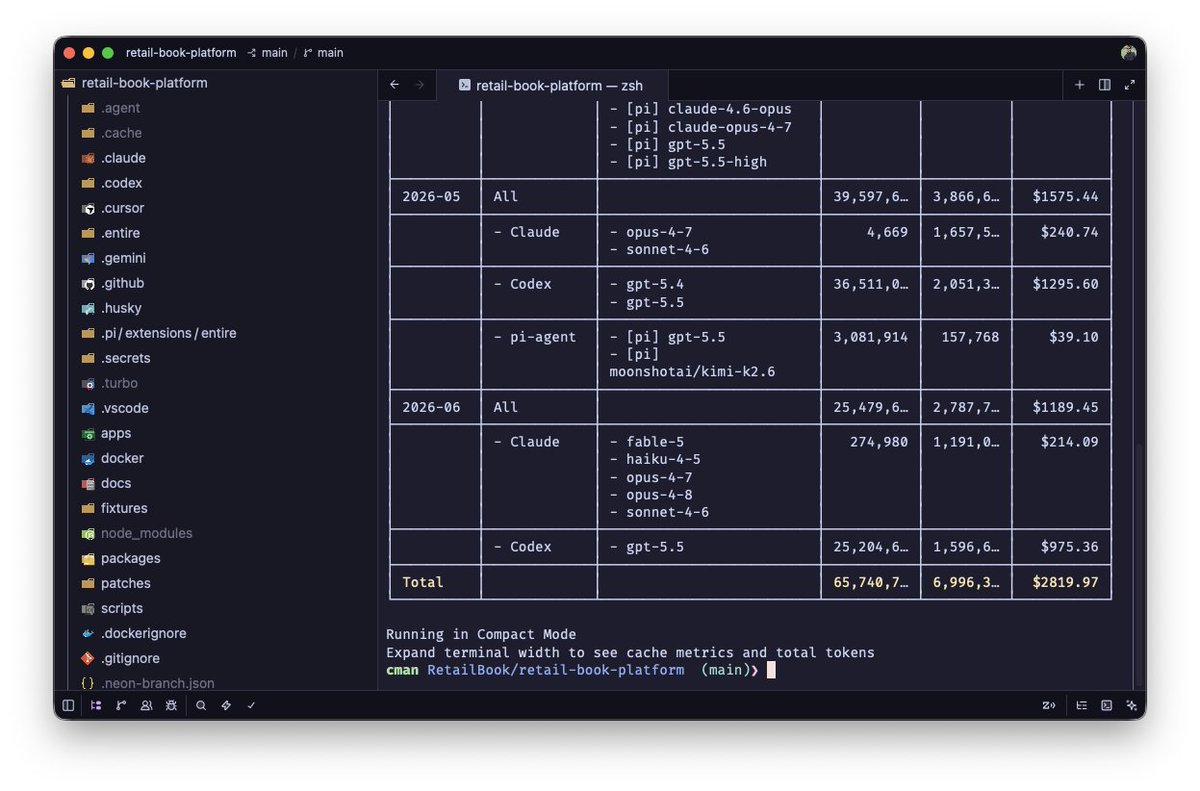Open the Outline panel icon
Screen dimensions: 1200x791
point(1082,705)
